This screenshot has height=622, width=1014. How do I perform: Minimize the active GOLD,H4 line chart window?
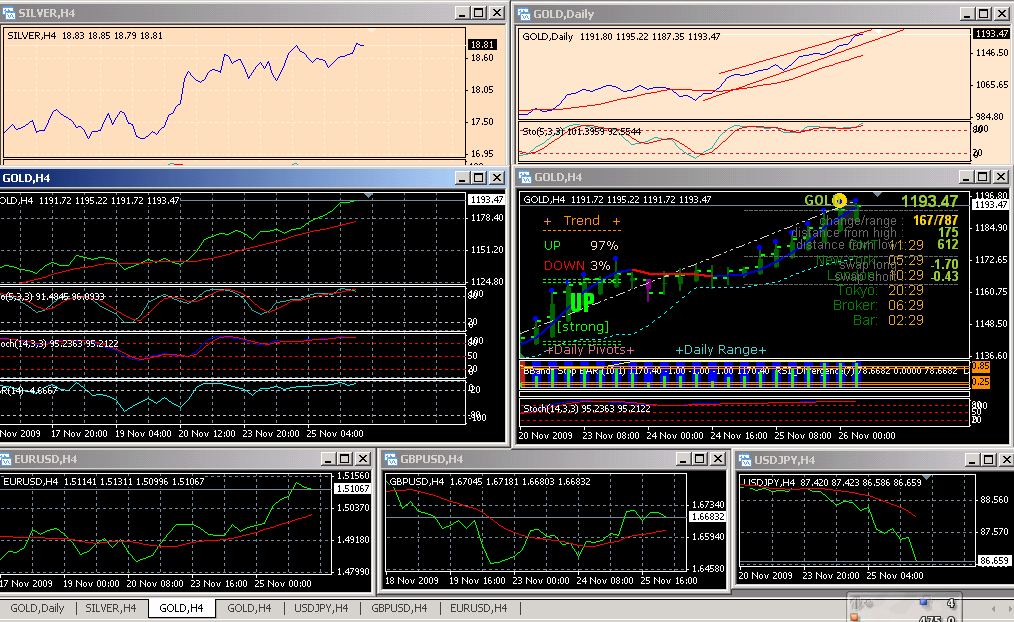(462, 178)
